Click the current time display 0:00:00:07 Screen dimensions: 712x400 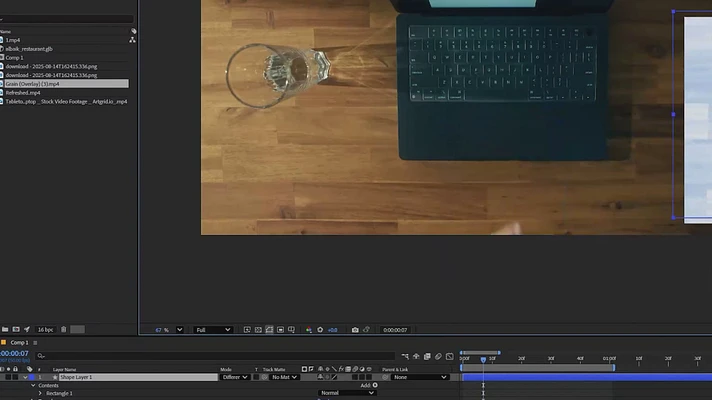pyautogui.click(x=15, y=353)
